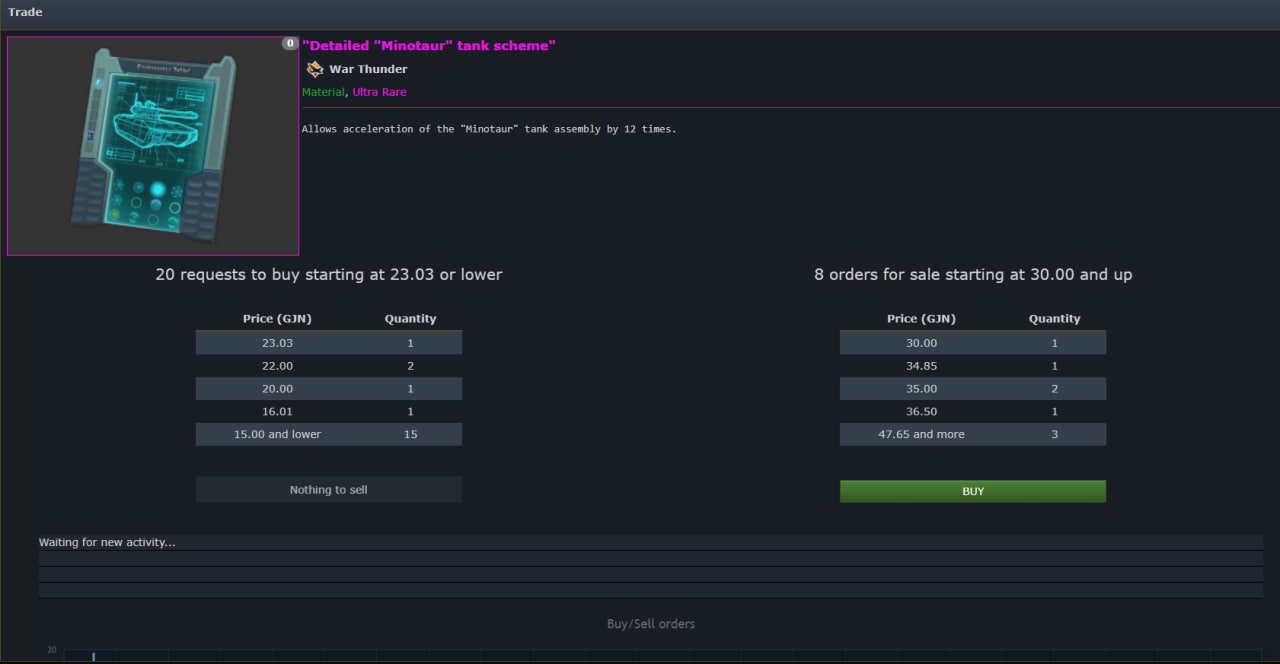Click Quantity header in sale orders table
Image resolution: width=1280 pixels, height=664 pixels.
[x=1055, y=319]
